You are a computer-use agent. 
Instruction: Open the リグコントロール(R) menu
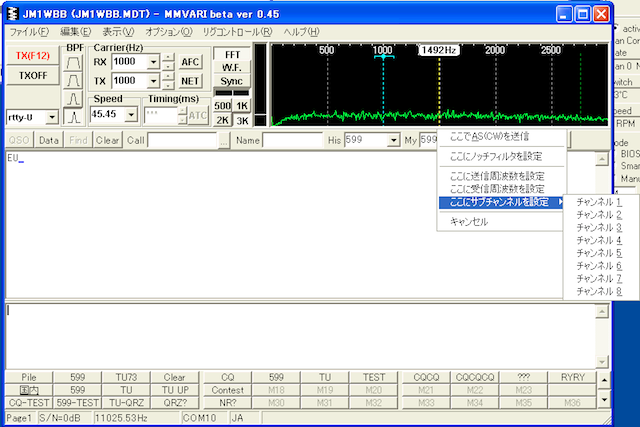(238, 32)
